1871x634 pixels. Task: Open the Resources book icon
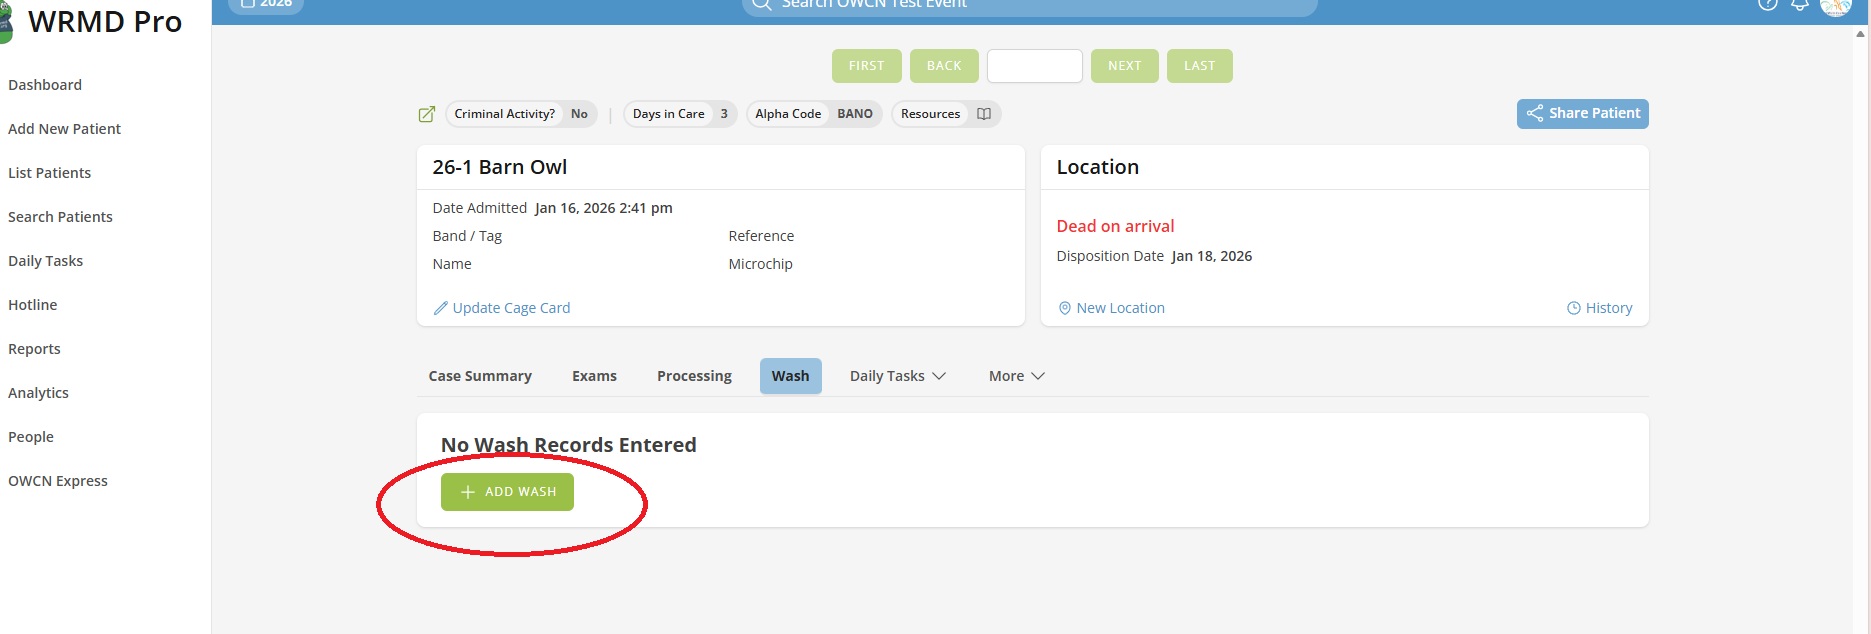[x=984, y=114]
